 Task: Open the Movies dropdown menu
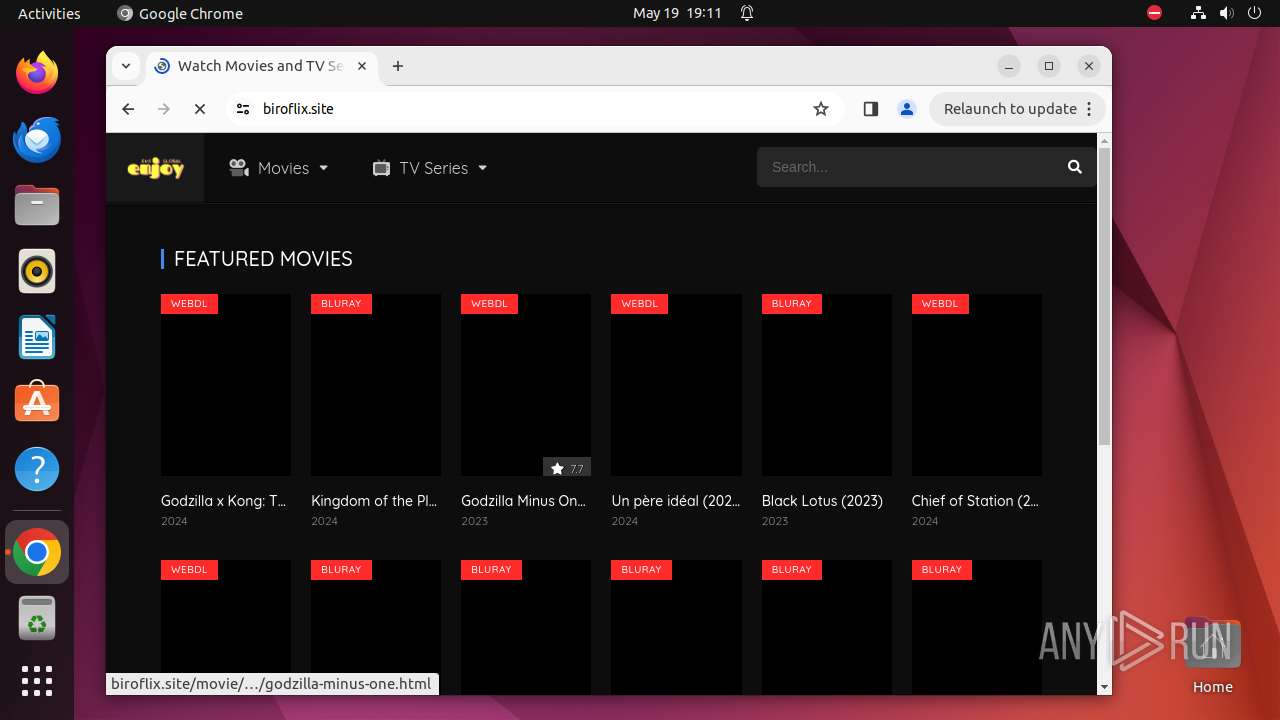coord(278,168)
